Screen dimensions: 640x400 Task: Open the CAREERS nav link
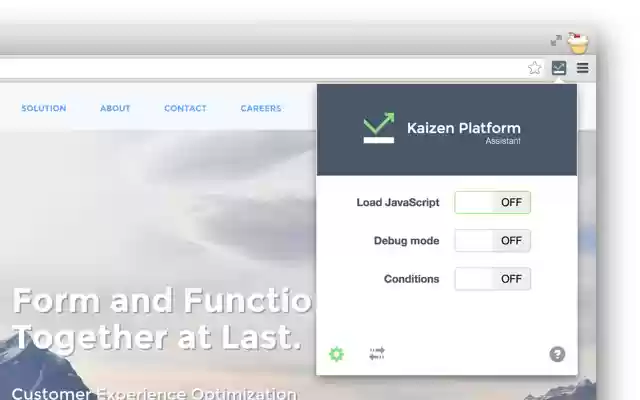point(261,109)
